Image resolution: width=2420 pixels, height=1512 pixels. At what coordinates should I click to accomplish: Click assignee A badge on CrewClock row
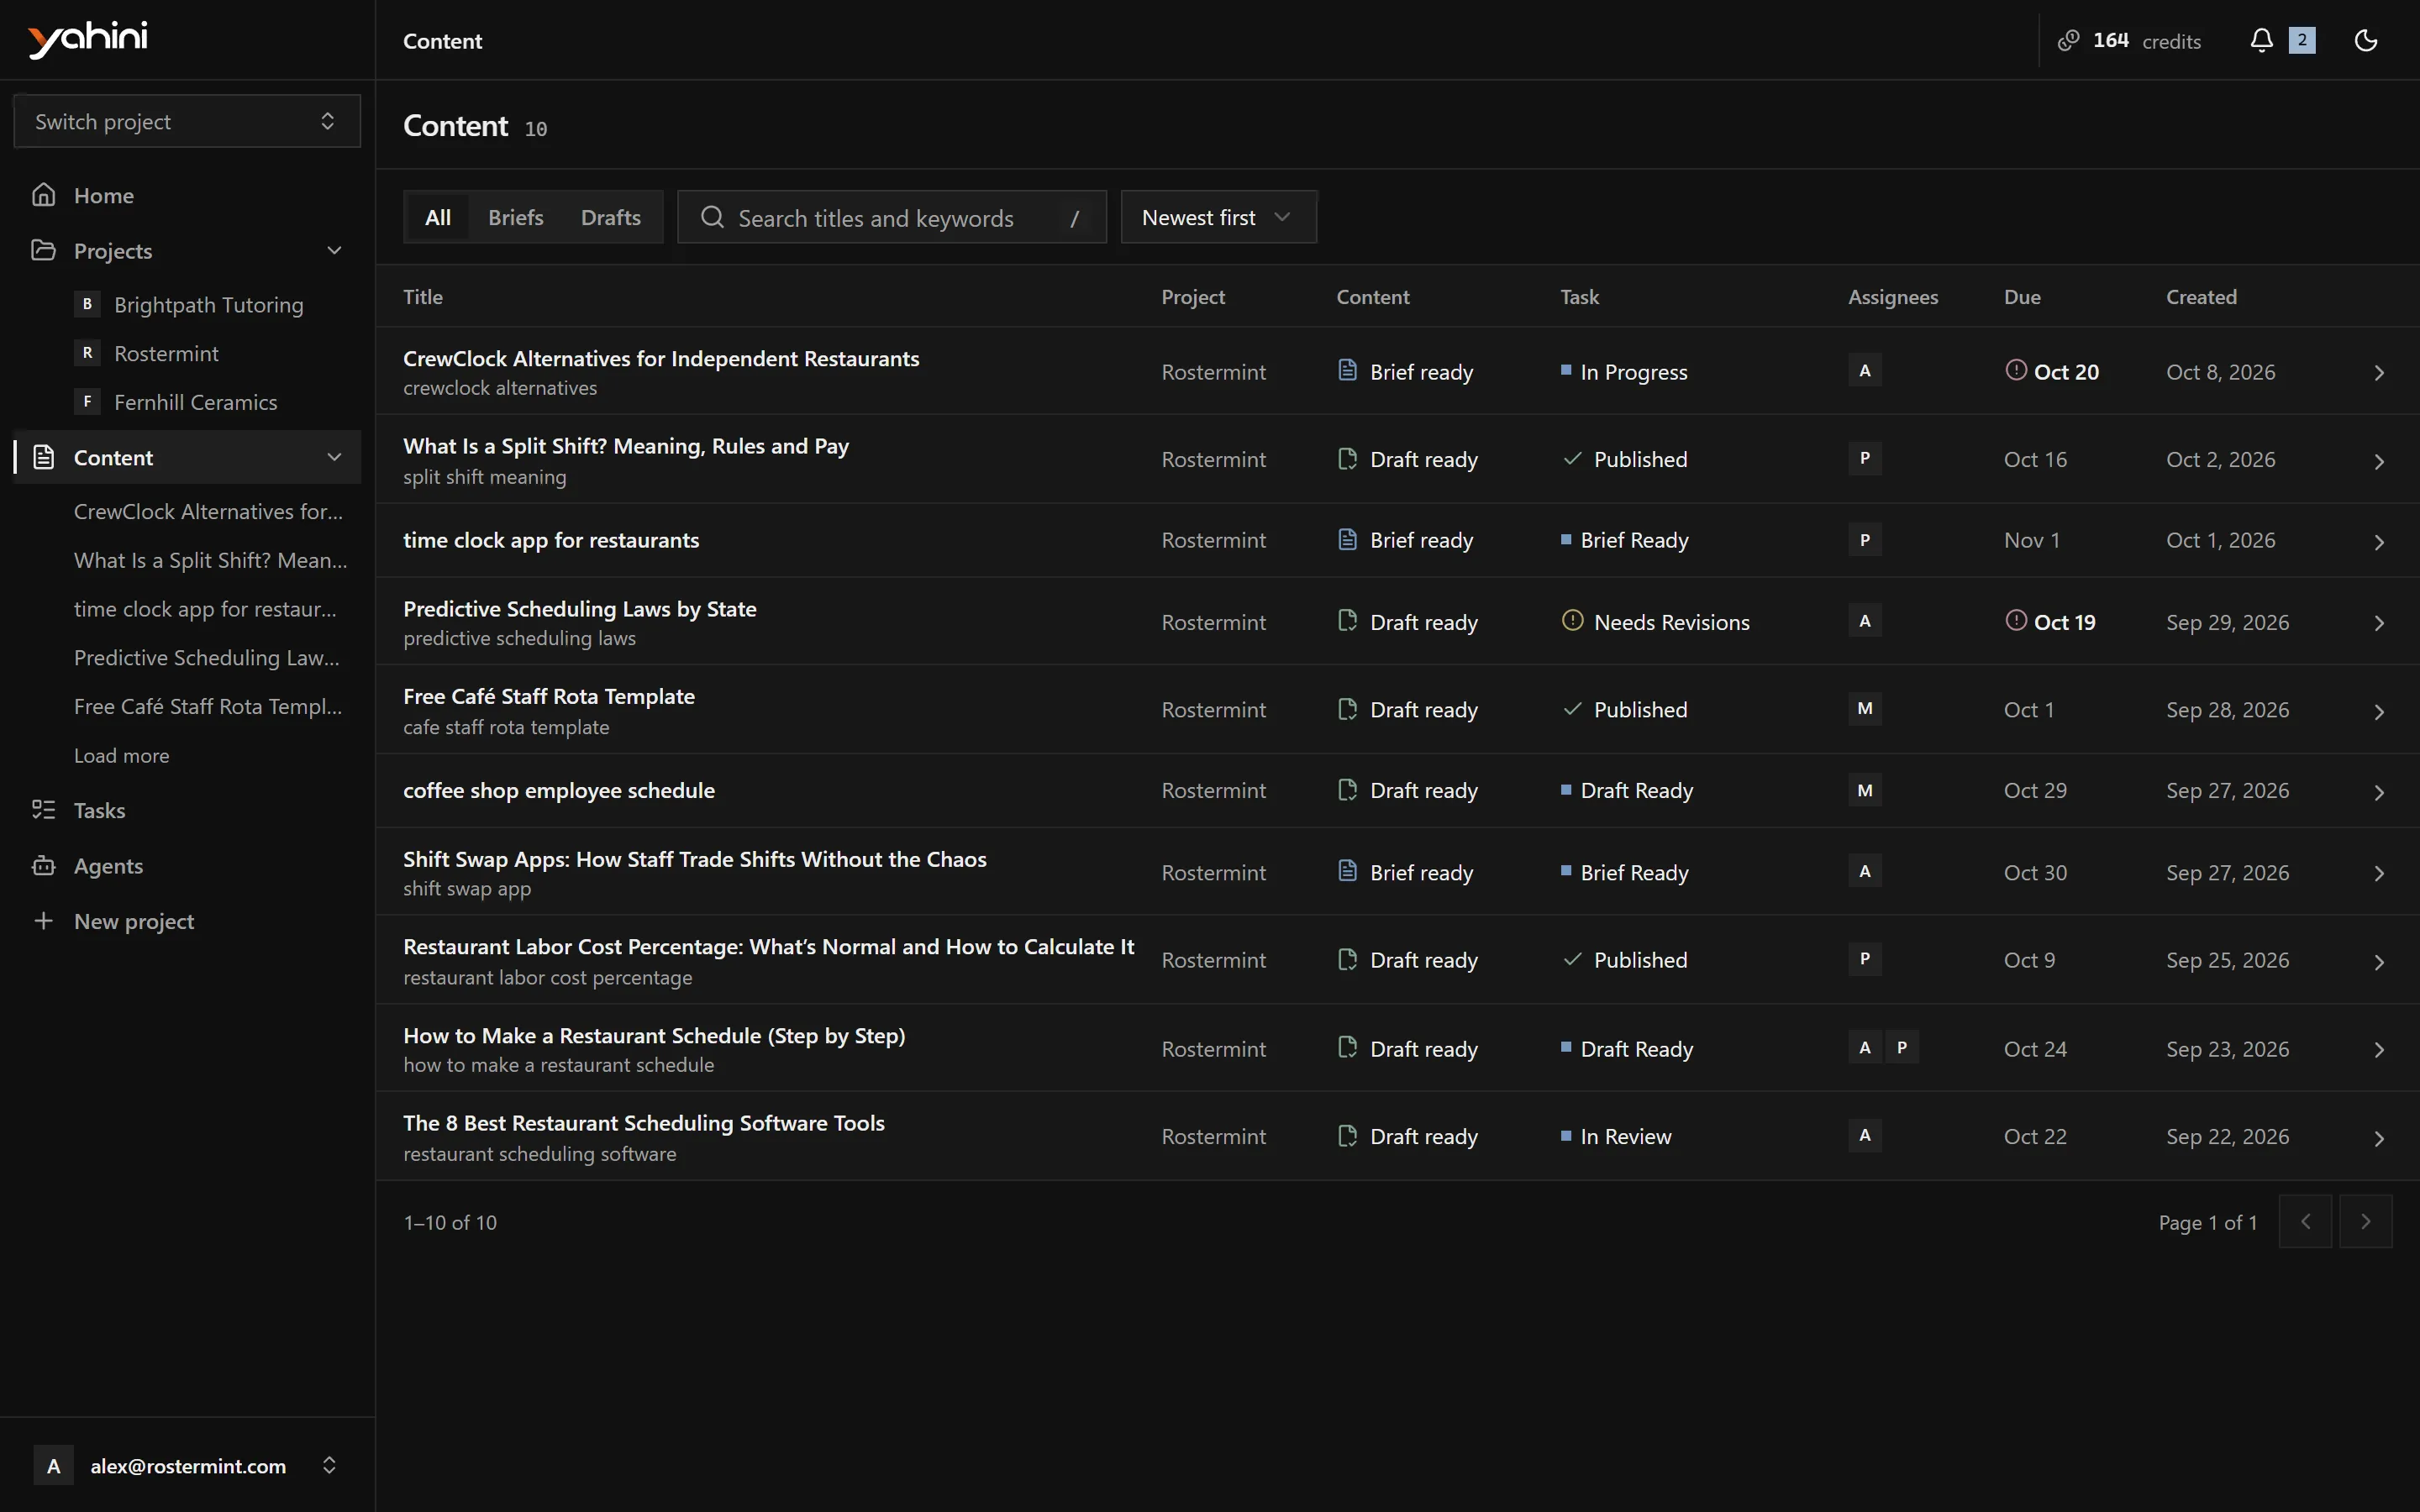point(1864,370)
